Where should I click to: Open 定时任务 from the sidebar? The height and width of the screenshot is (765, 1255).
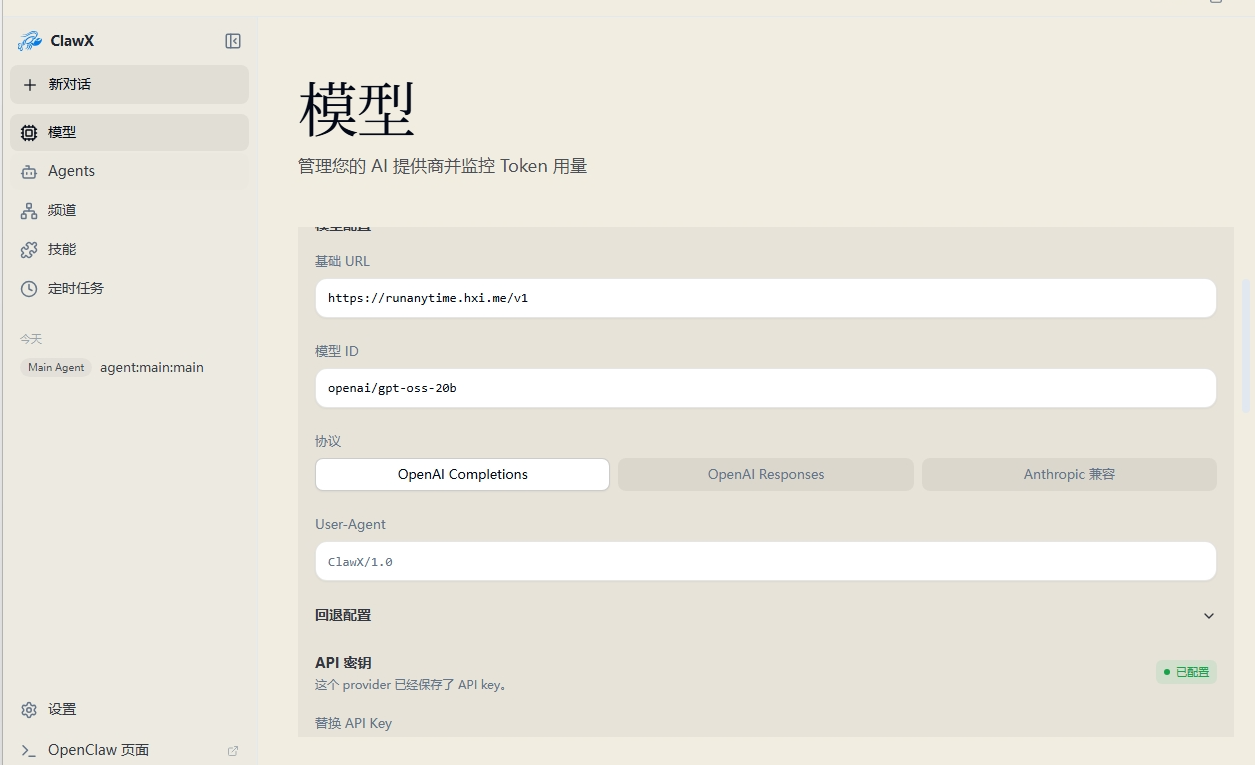tap(129, 288)
